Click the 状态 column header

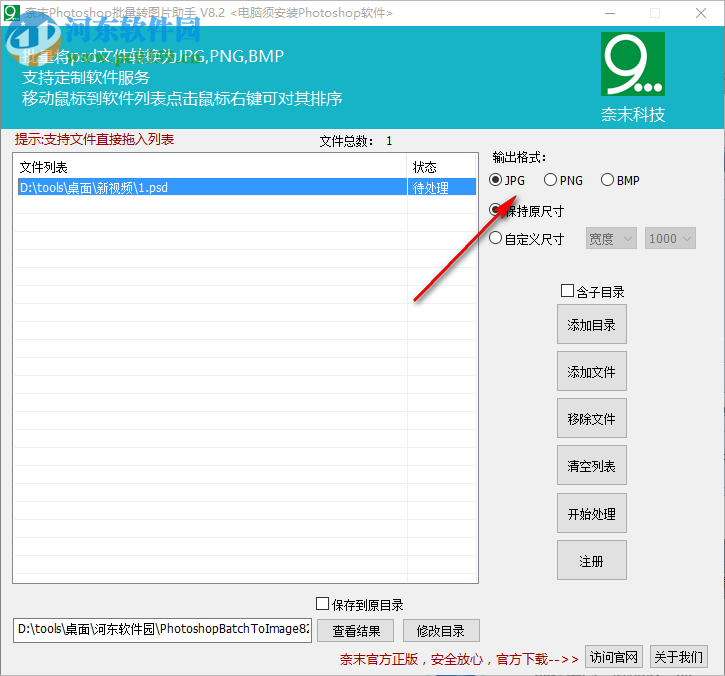pyautogui.click(x=442, y=166)
